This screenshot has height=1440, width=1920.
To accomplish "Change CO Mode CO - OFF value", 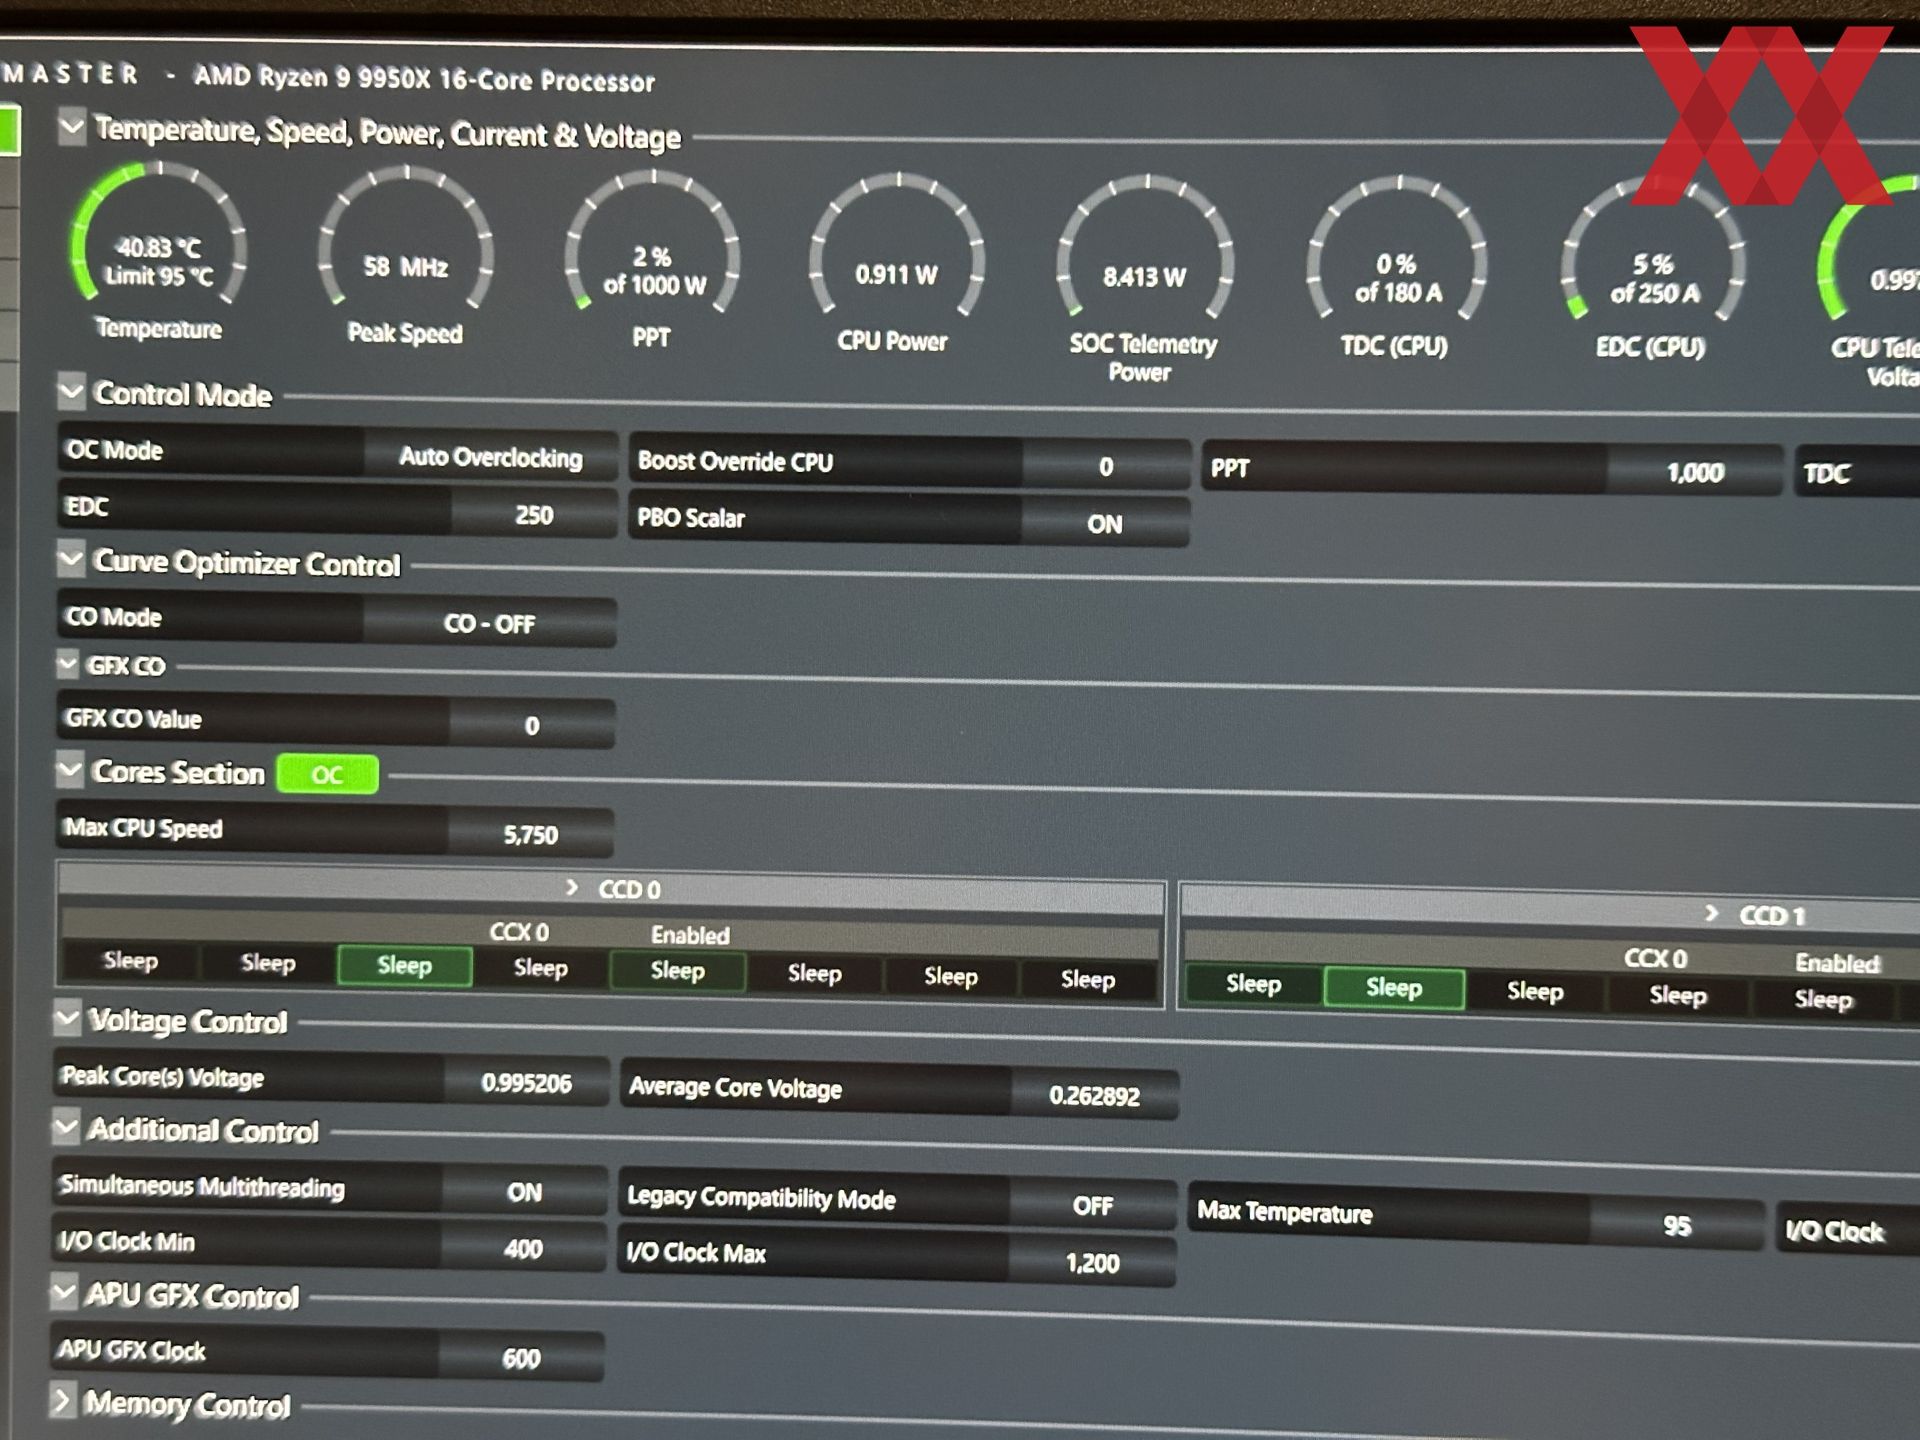I will point(489,623).
